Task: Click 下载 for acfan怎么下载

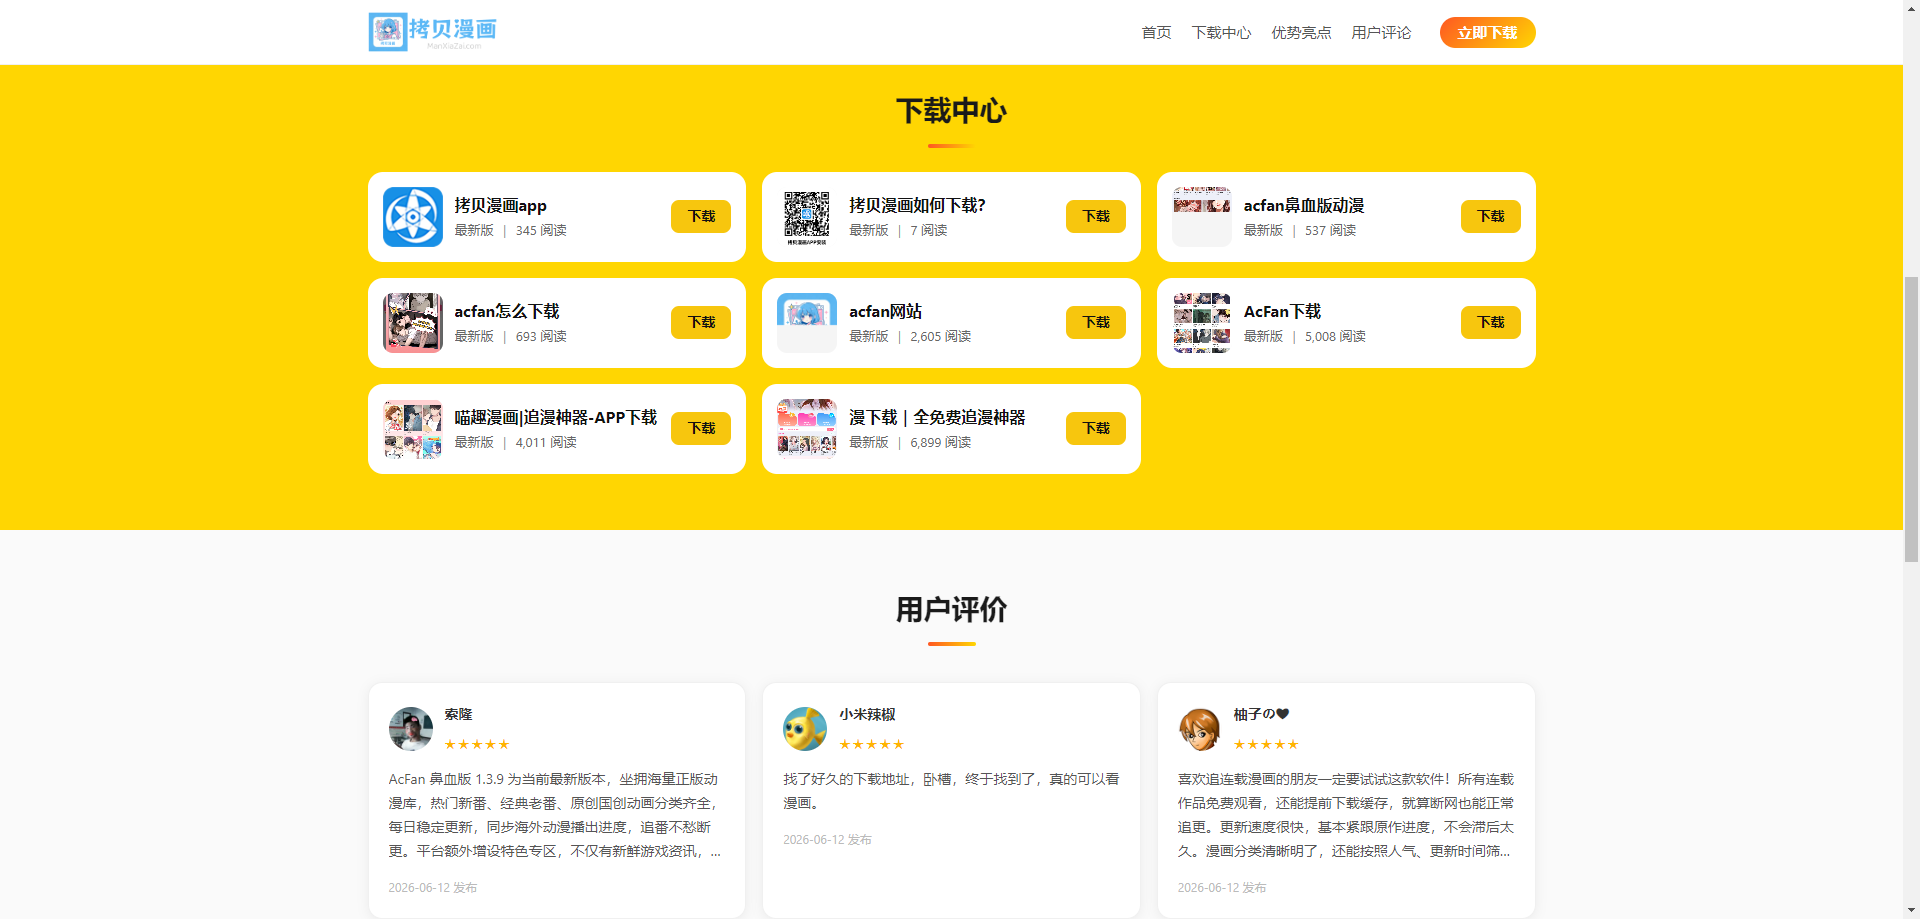Action: (701, 322)
